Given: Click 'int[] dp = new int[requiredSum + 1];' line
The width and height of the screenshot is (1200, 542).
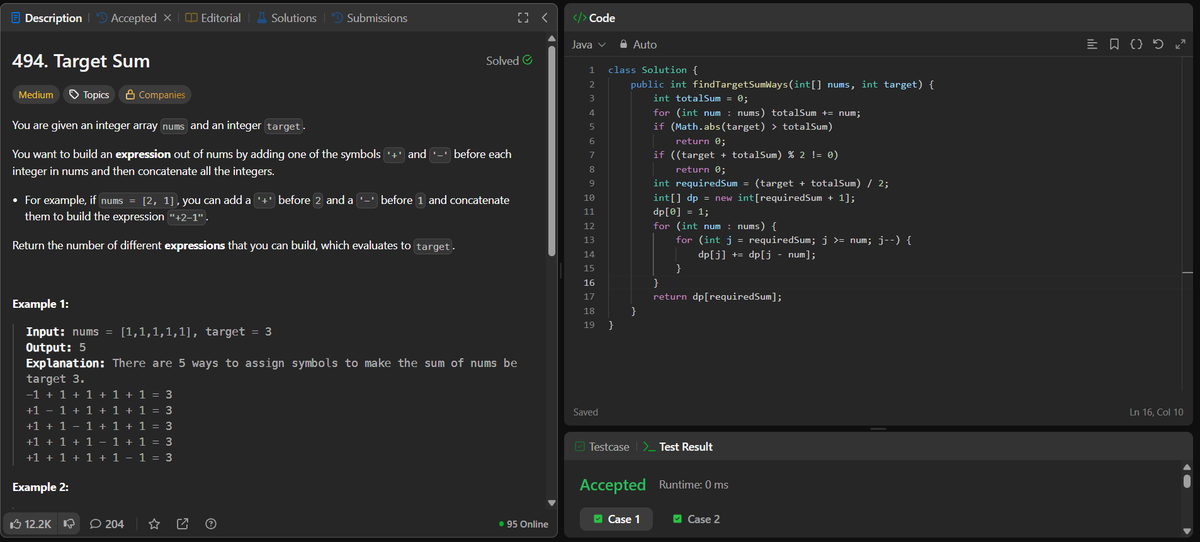Looking at the screenshot, I should click(754, 198).
